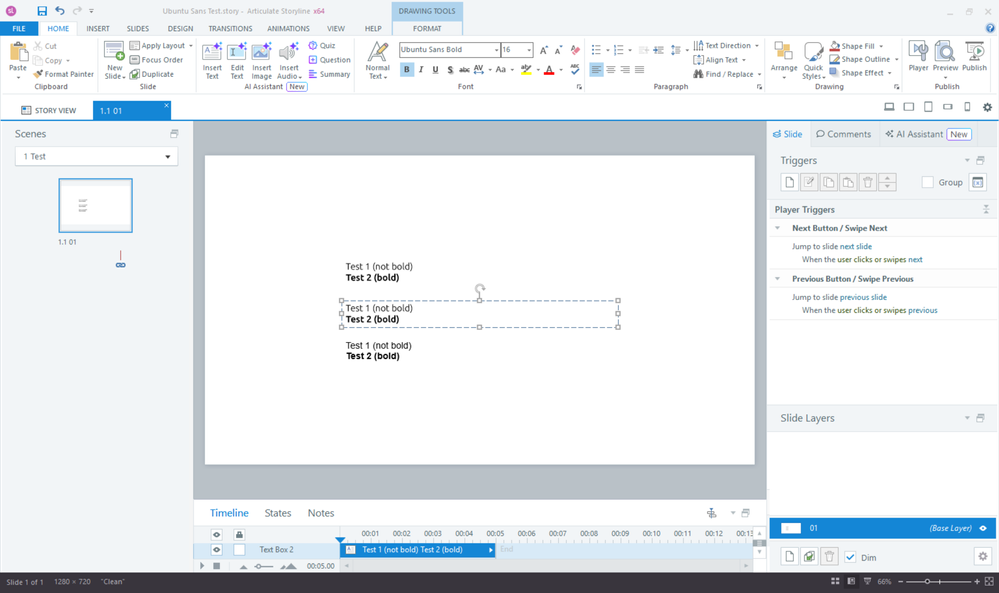The width and height of the screenshot is (999, 593).
Task: Click Decrease Font Size icon
Action: click(558, 50)
